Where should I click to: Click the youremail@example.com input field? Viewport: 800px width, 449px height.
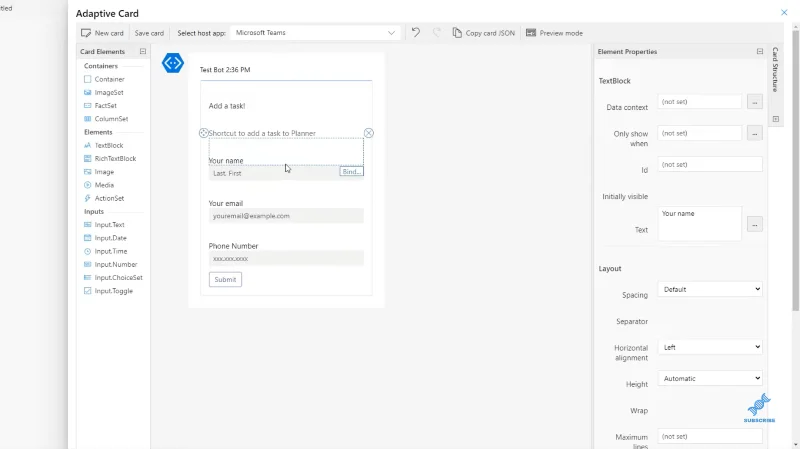pos(286,216)
